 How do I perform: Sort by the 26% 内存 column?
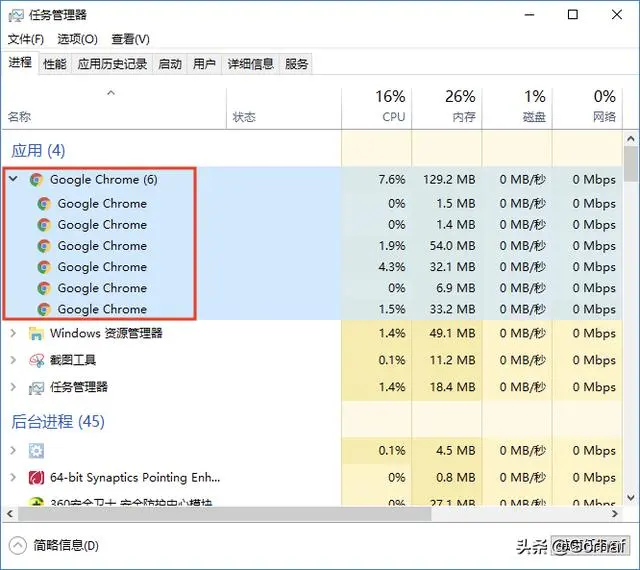[x=447, y=108]
